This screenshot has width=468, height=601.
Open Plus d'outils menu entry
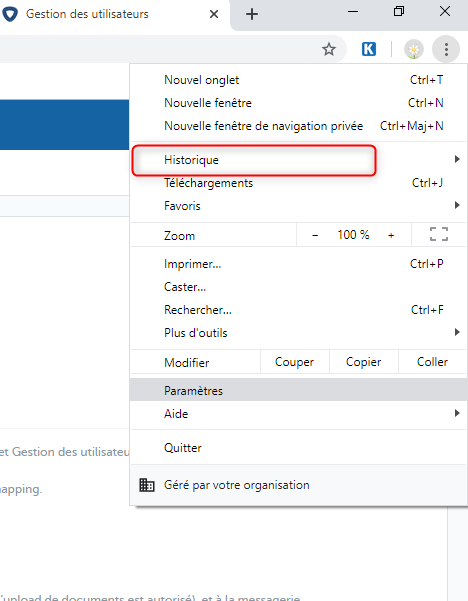299,333
